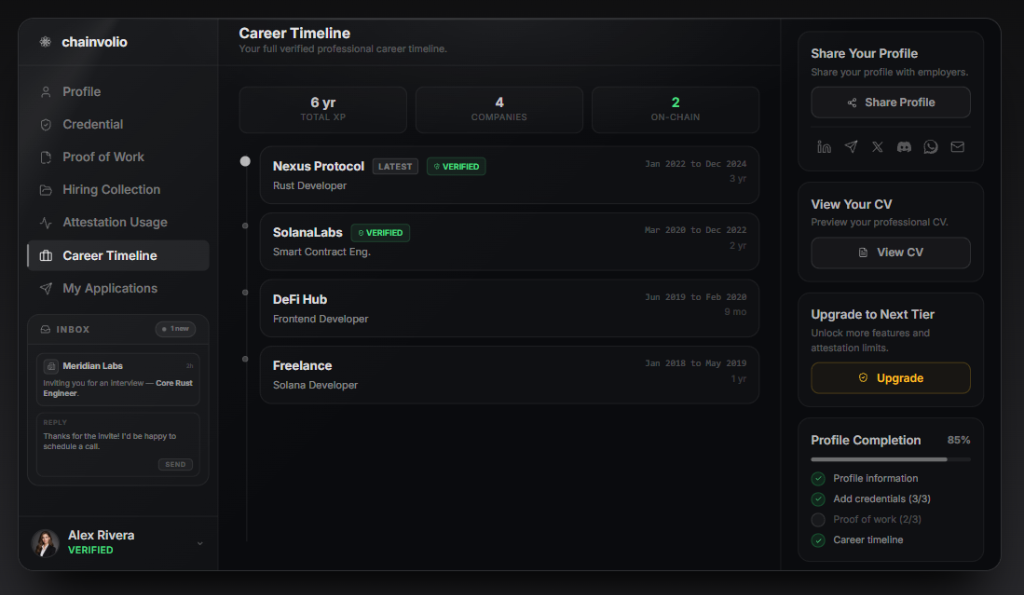Toggle the Add credentials (3/3) checkmark
The image size is (1024, 595).
pyautogui.click(x=818, y=499)
